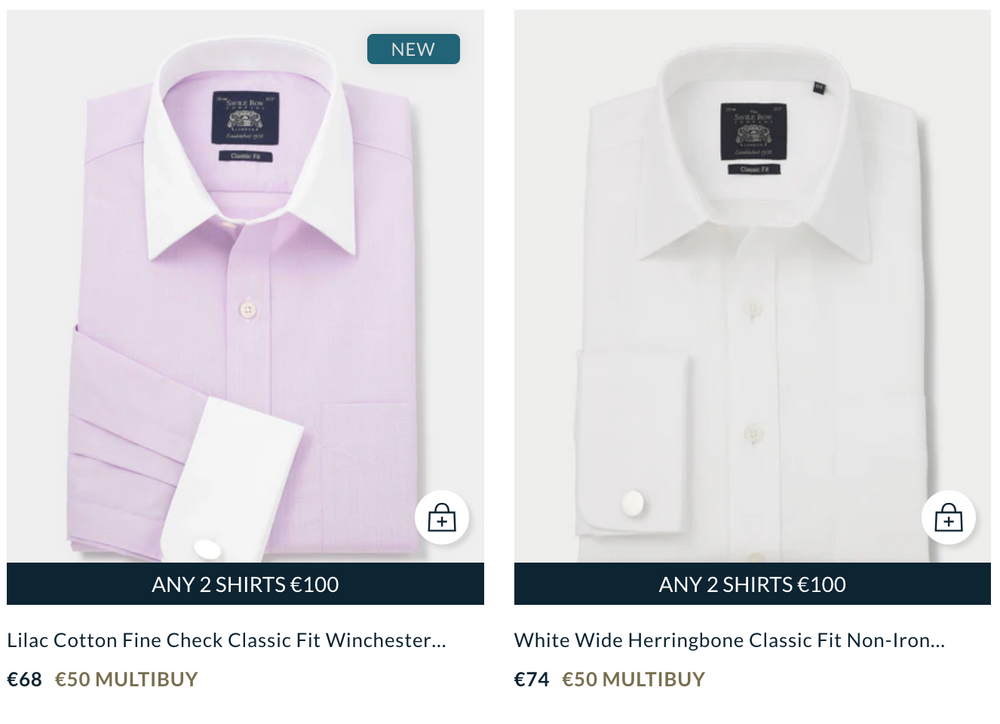Click the Classic Fit tag on white shirt
This screenshot has height=724, width=1000.
point(753,170)
